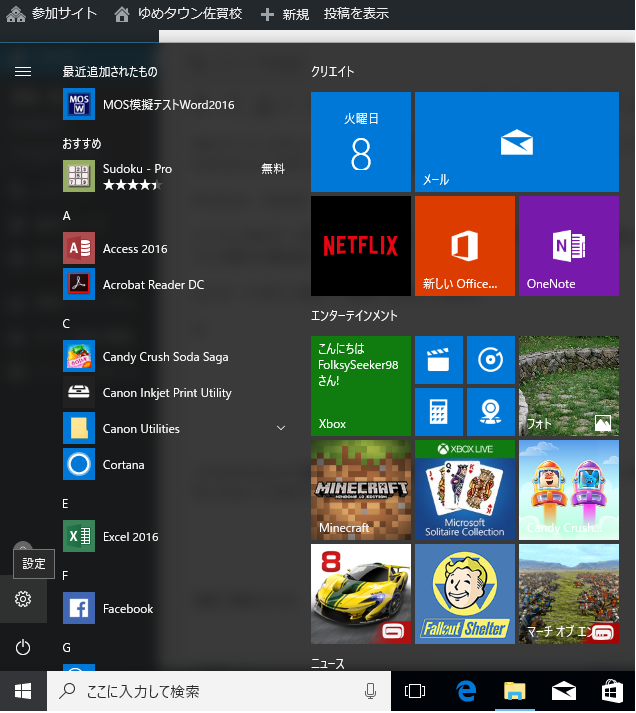Click the letter C section header
The height and width of the screenshot is (713, 636).
tap(66, 324)
